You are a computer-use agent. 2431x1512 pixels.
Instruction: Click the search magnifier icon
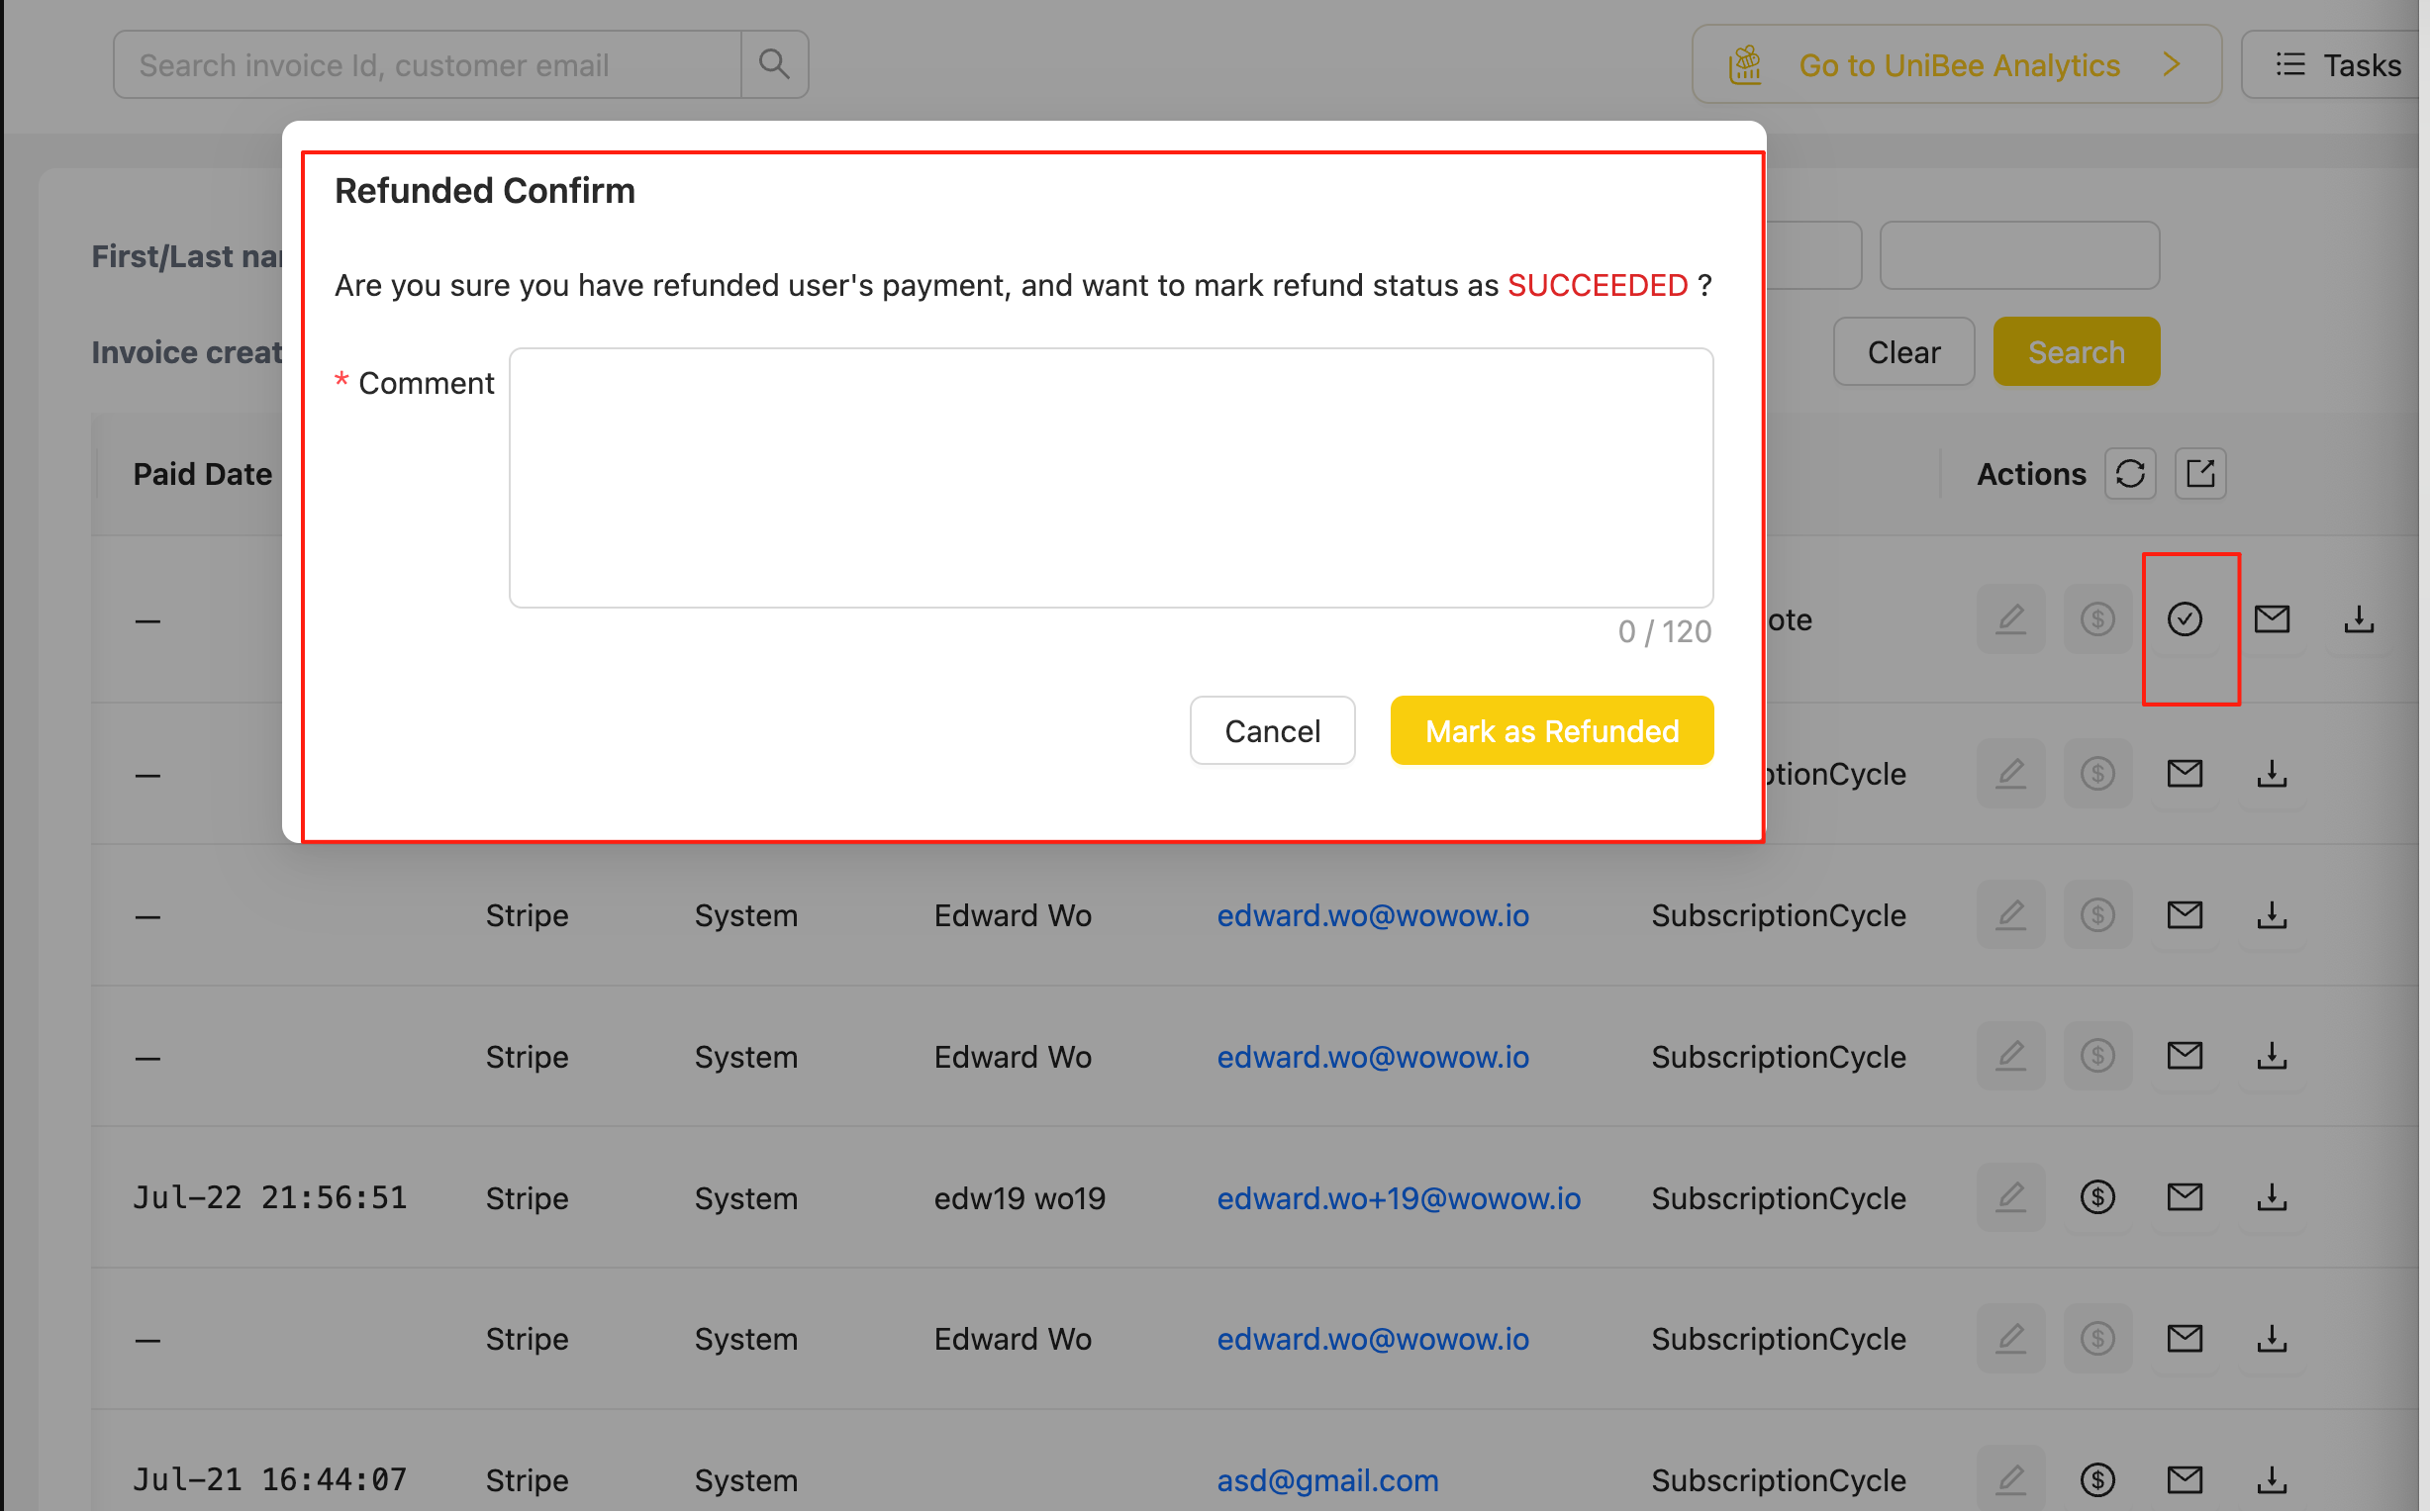pos(774,63)
